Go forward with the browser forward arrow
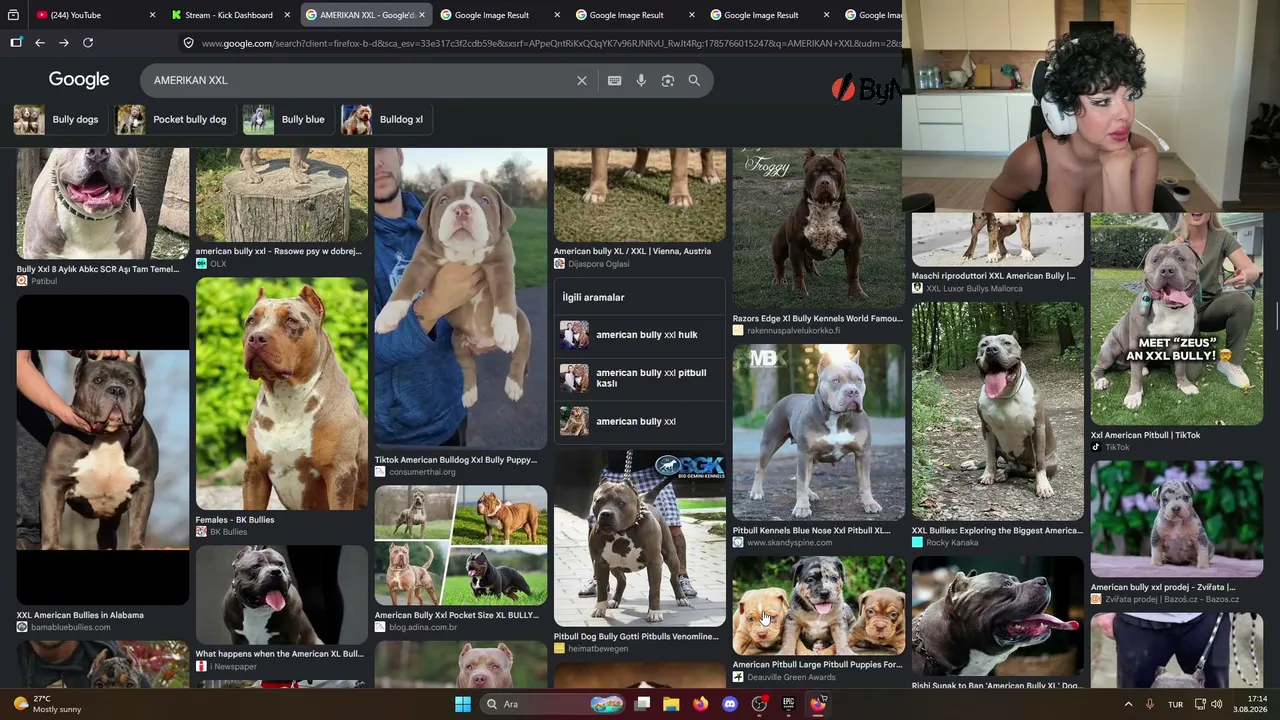 (64, 43)
